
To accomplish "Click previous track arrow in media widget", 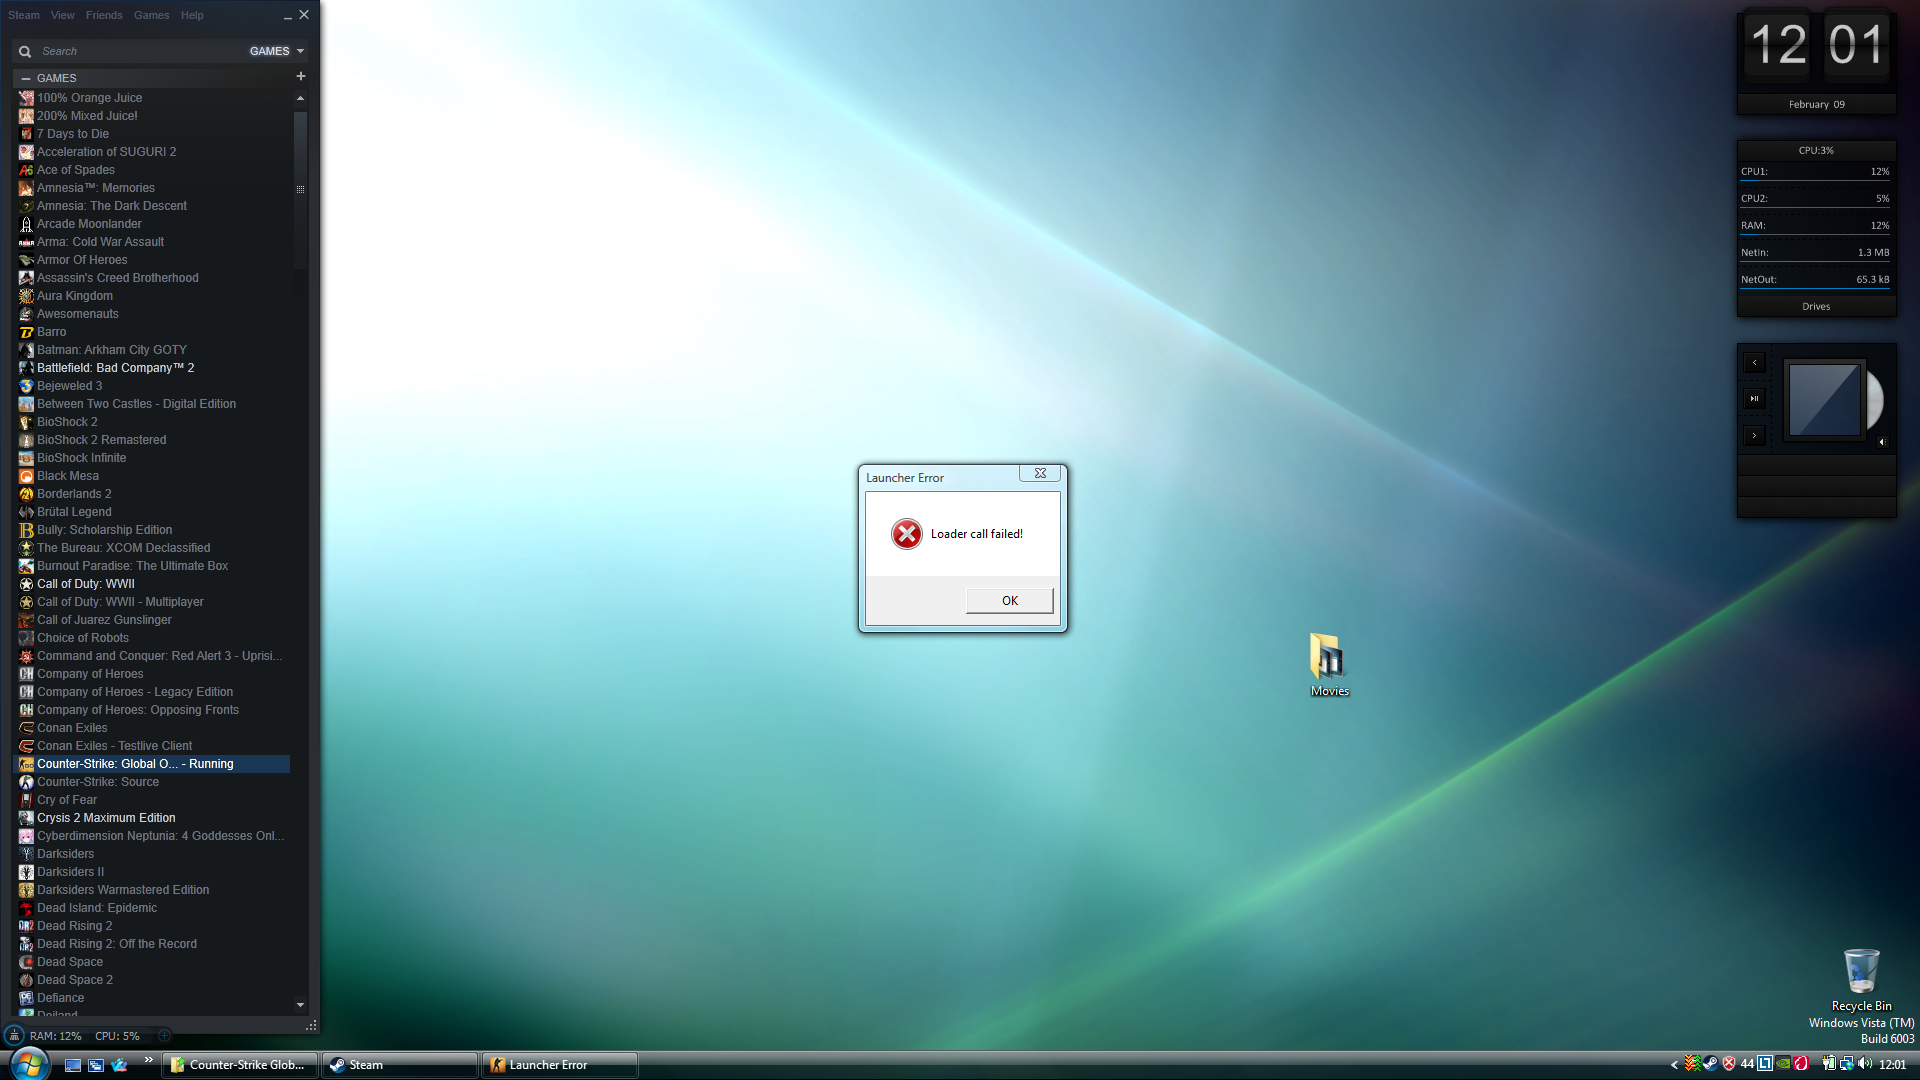I will [1754, 362].
